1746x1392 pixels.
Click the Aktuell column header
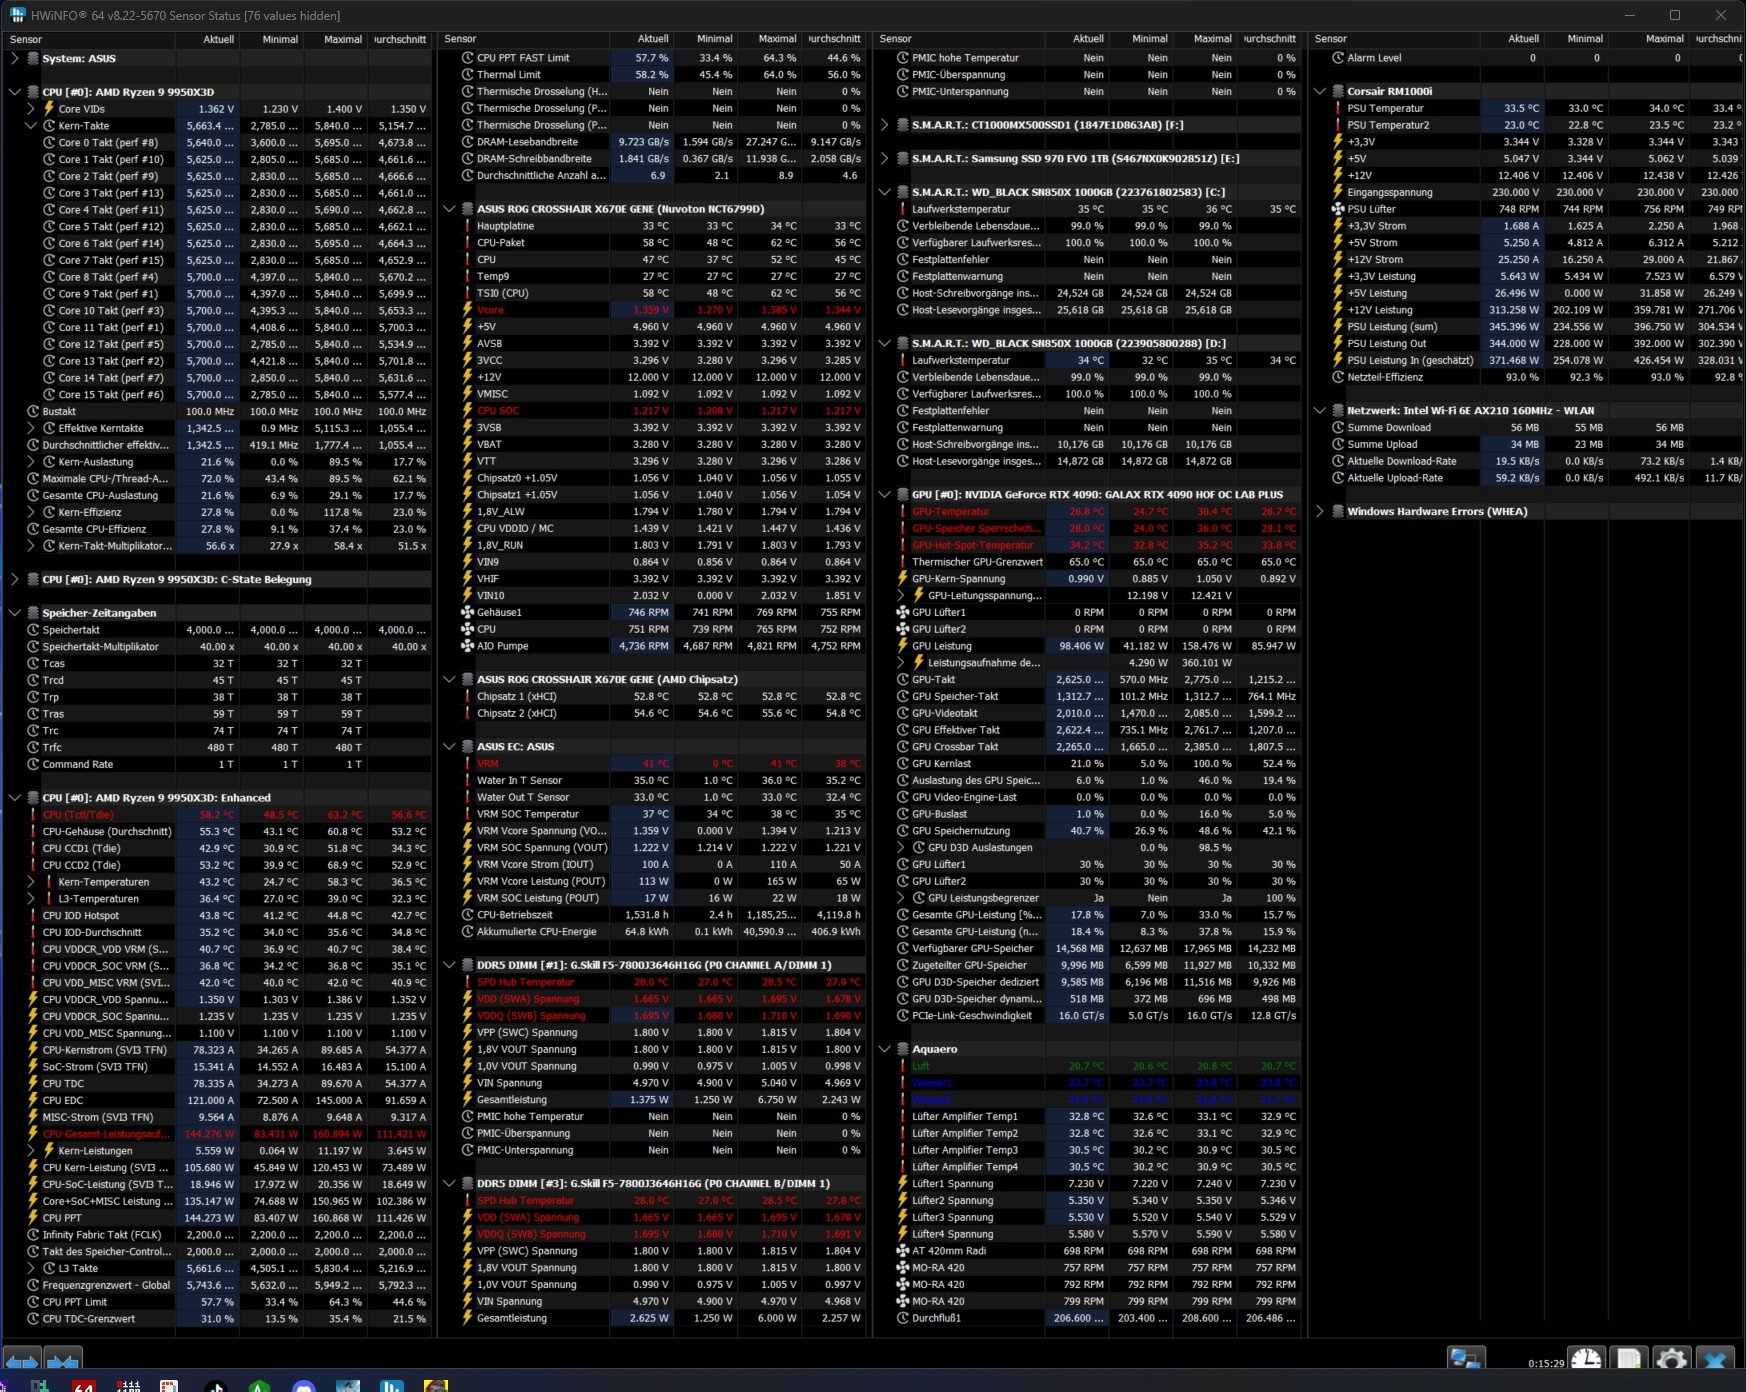[217, 40]
